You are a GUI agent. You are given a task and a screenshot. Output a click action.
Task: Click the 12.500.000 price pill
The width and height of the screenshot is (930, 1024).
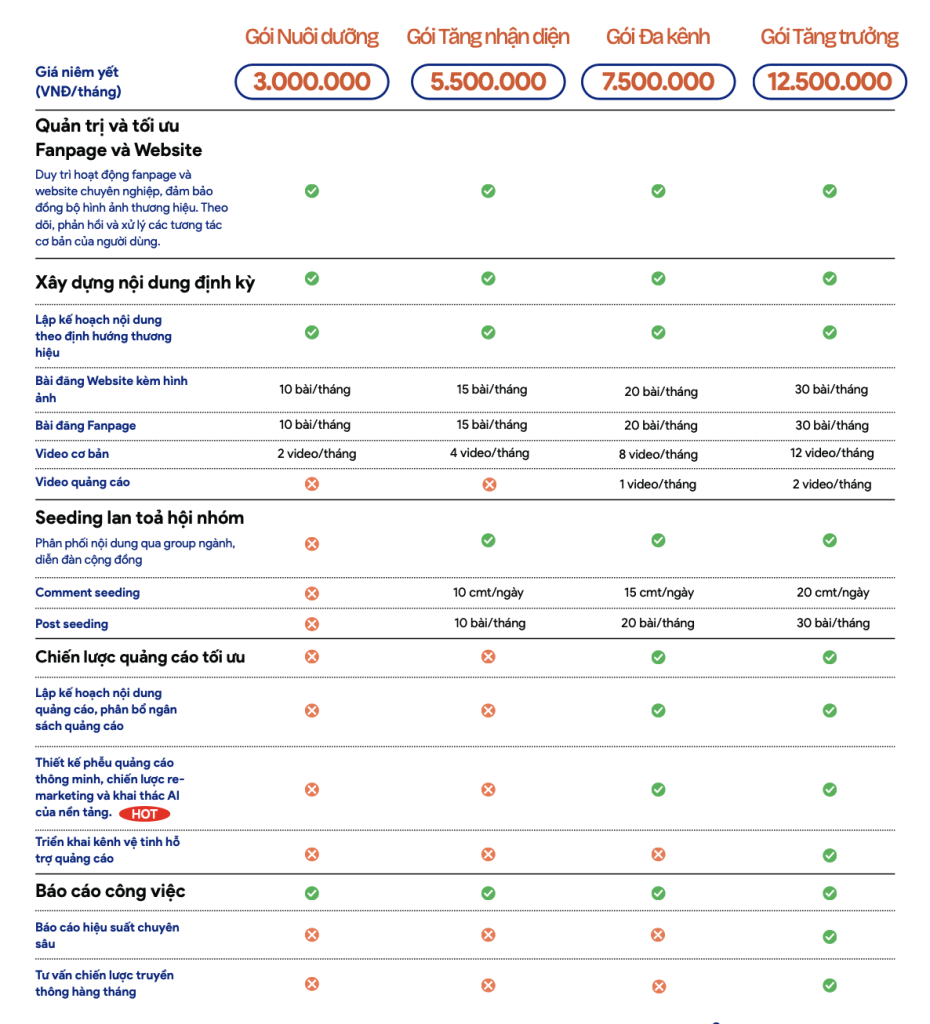pyautogui.click(x=830, y=82)
